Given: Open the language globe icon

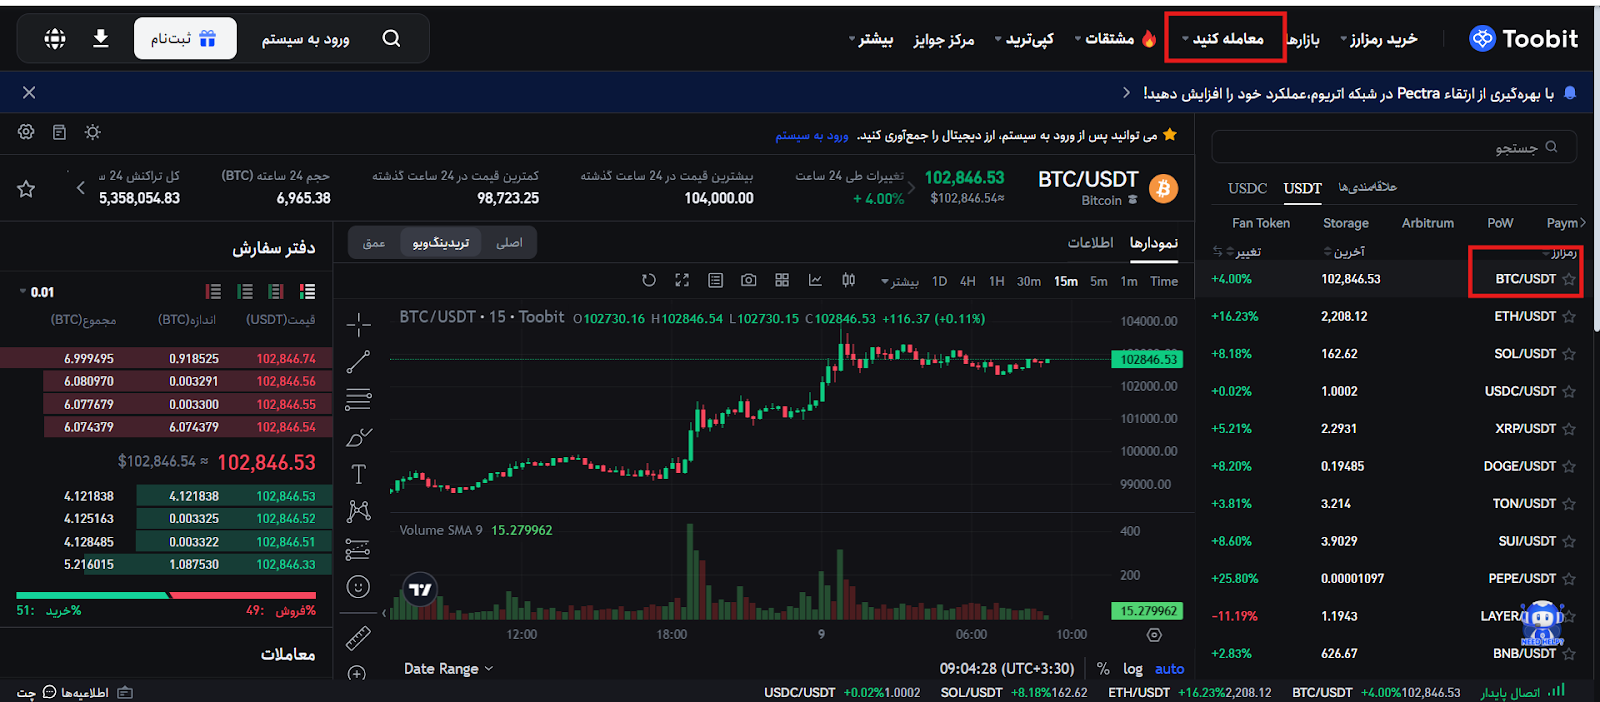Looking at the screenshot, I should point(55,38).
